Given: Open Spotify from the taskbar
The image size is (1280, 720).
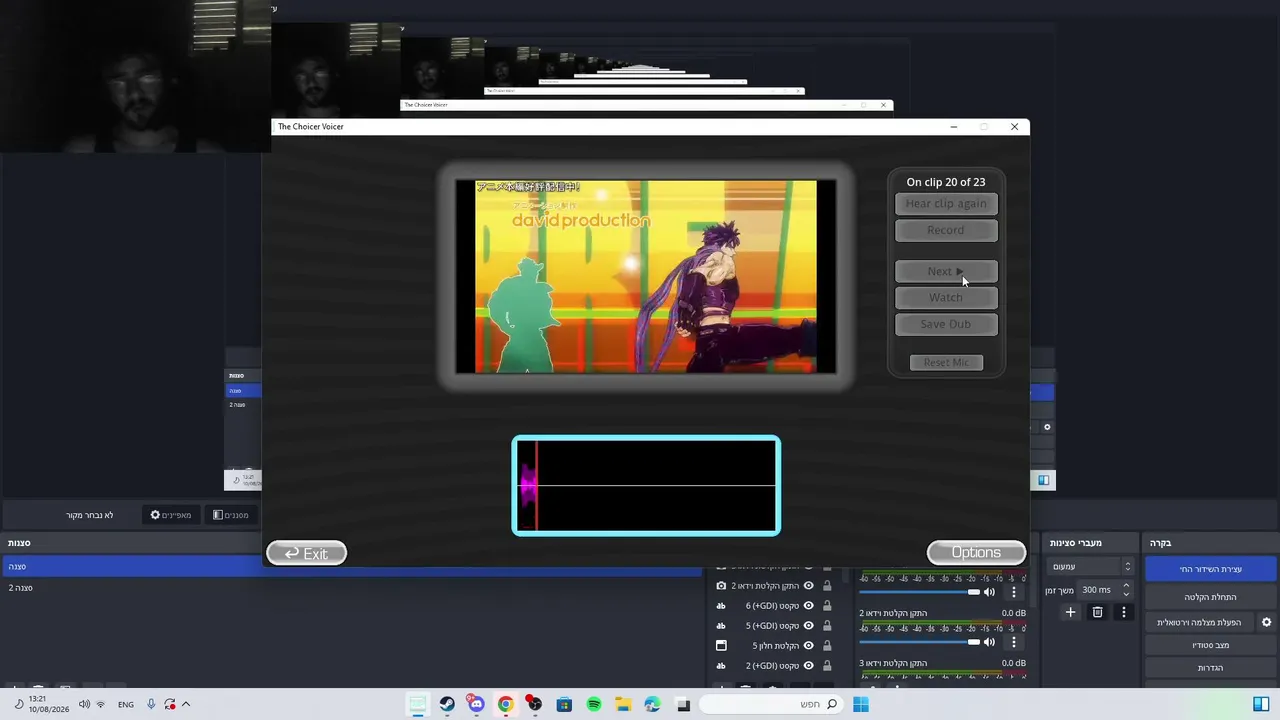Looking at the screenshot, I should (594, 705).
